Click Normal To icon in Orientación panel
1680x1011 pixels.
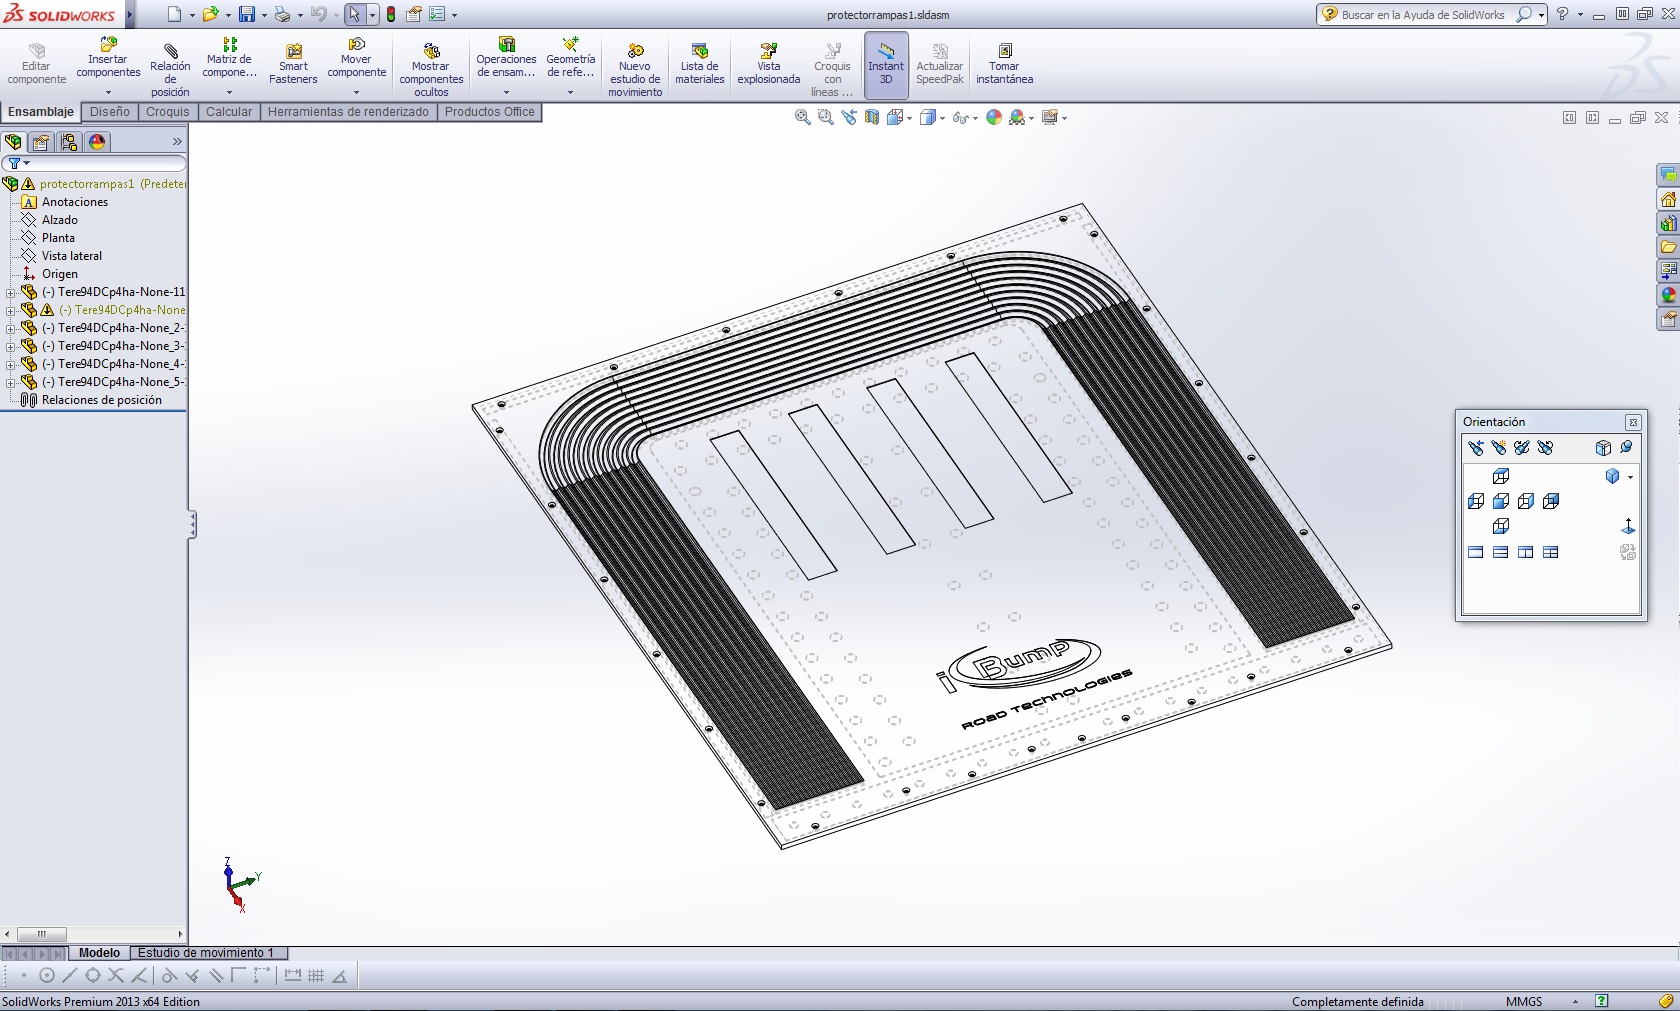coord(1628,526)
